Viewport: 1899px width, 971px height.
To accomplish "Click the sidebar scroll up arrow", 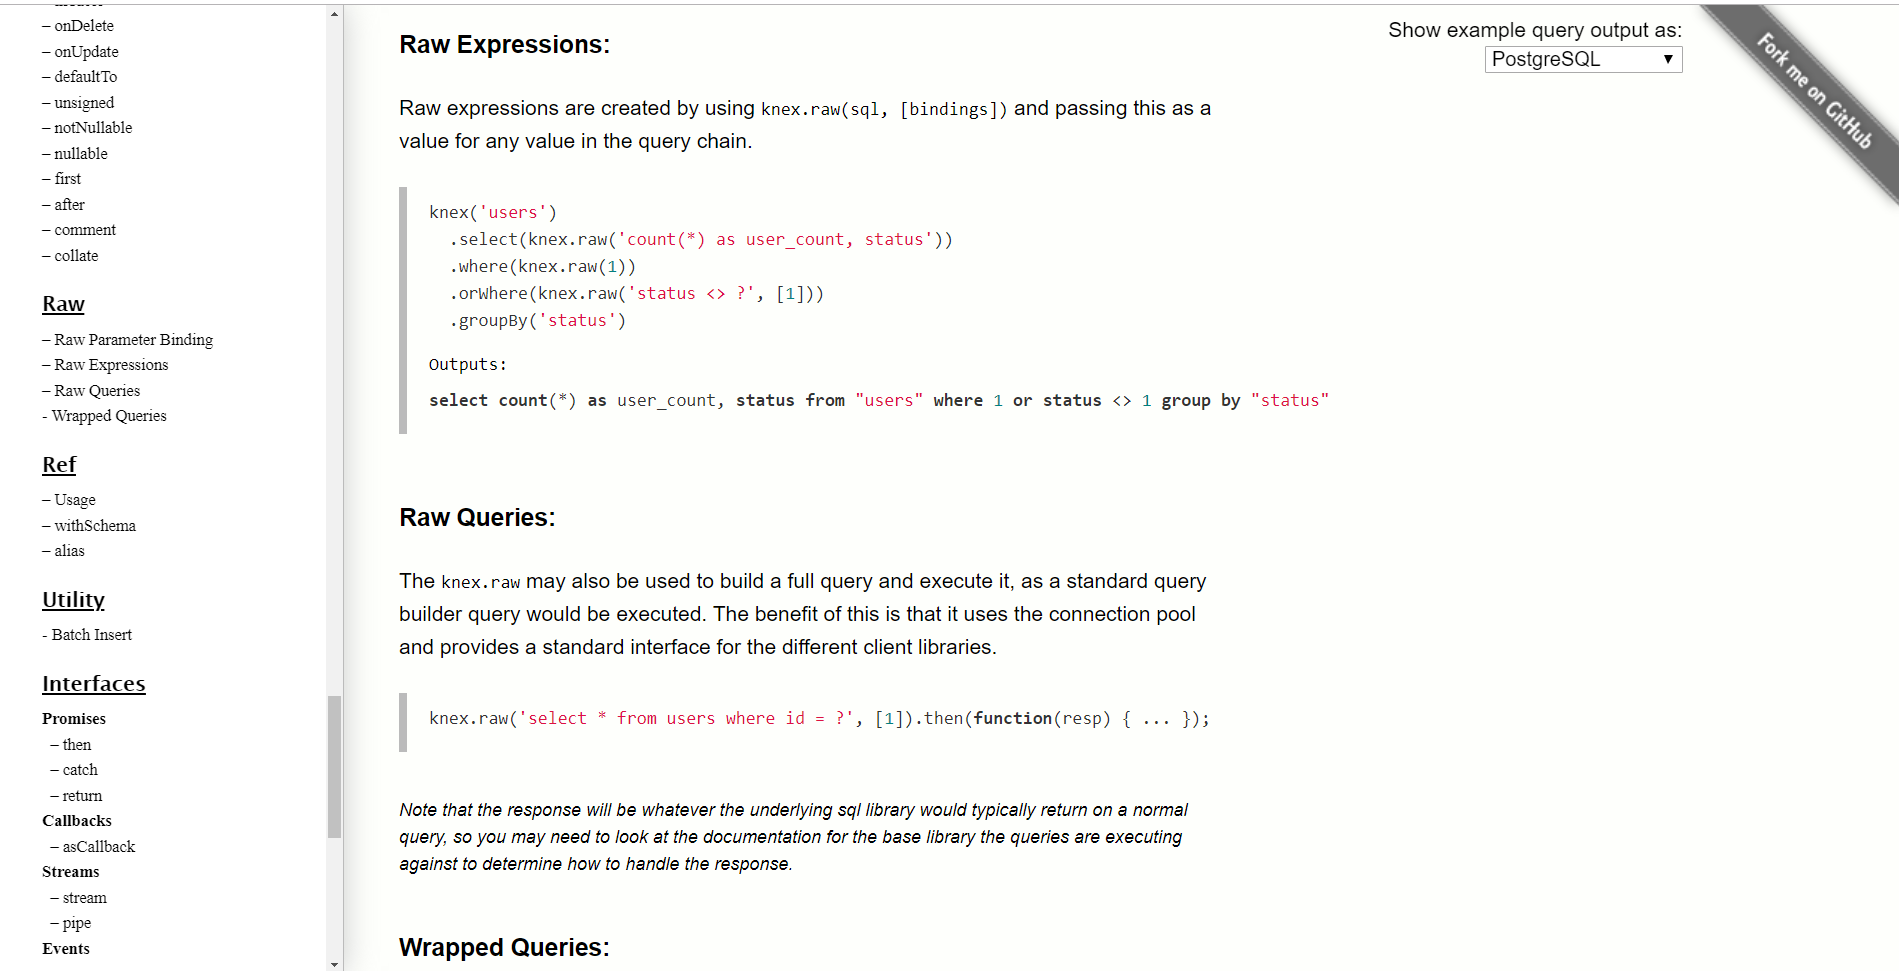I will coord(334,14).
